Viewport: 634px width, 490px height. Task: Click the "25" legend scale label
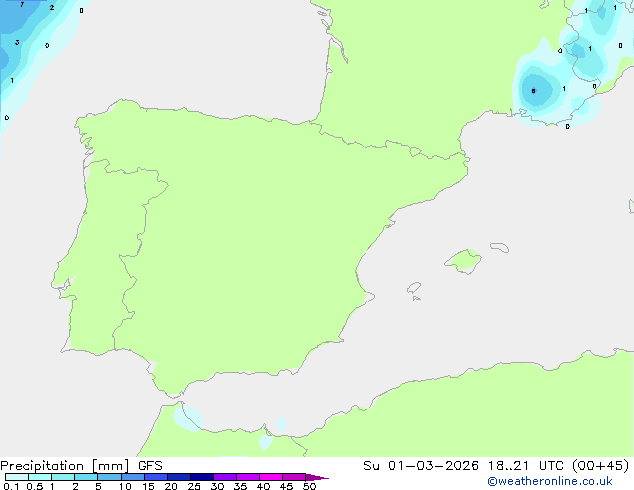point(194,486)
